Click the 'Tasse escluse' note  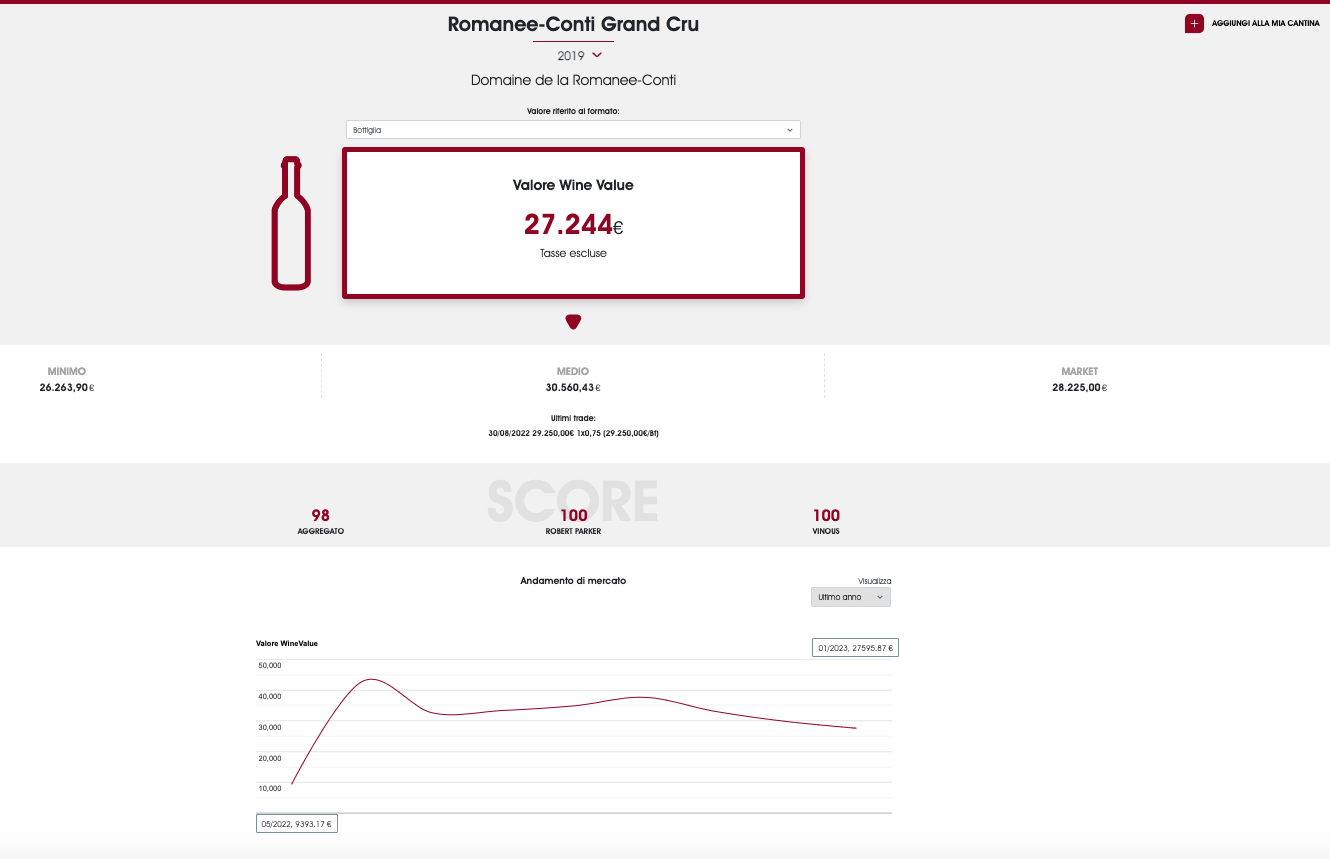tap(573, 253)
